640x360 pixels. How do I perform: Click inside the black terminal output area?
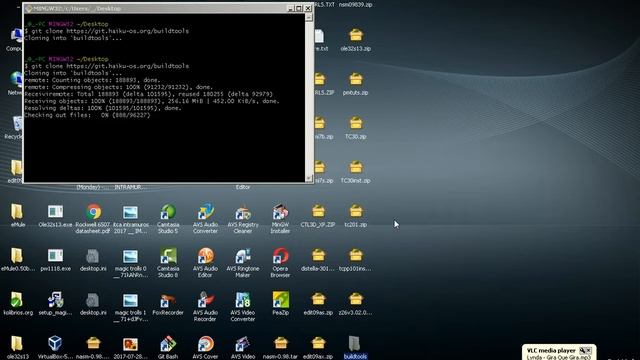pos(164,98)
